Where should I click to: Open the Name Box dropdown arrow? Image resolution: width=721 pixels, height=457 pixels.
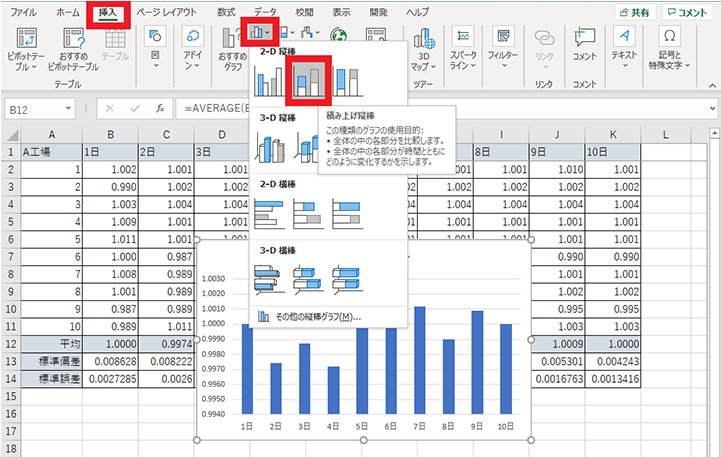pos(68,109)
